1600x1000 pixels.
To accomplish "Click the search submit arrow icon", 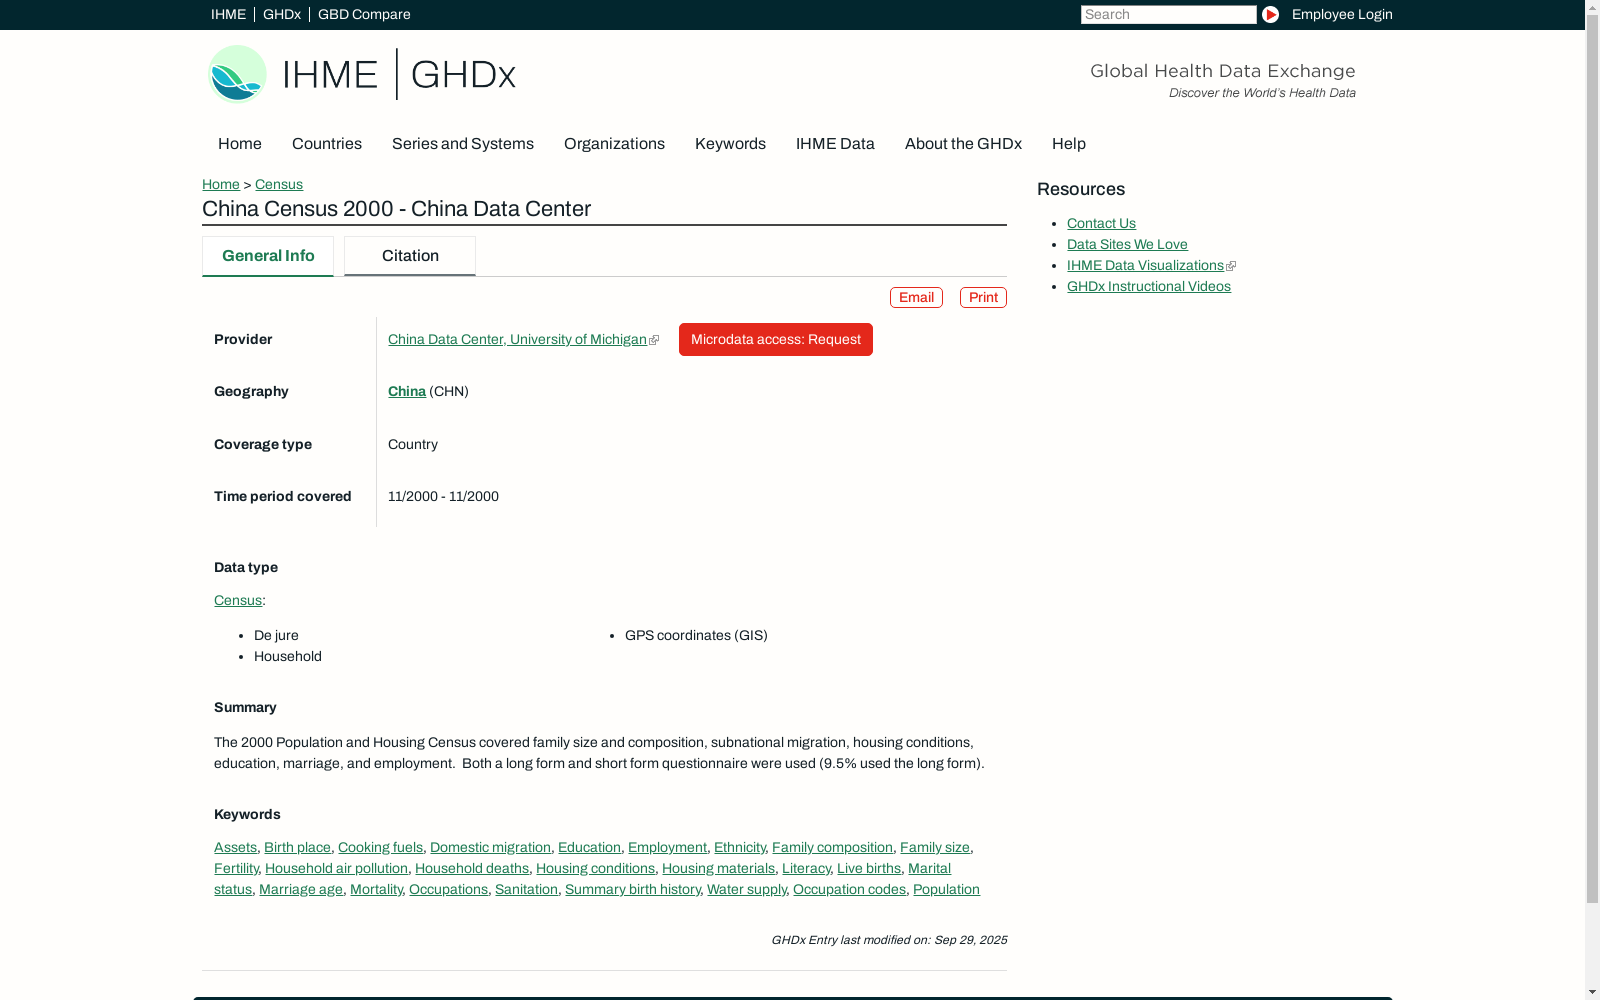I will coord(1270,14).
